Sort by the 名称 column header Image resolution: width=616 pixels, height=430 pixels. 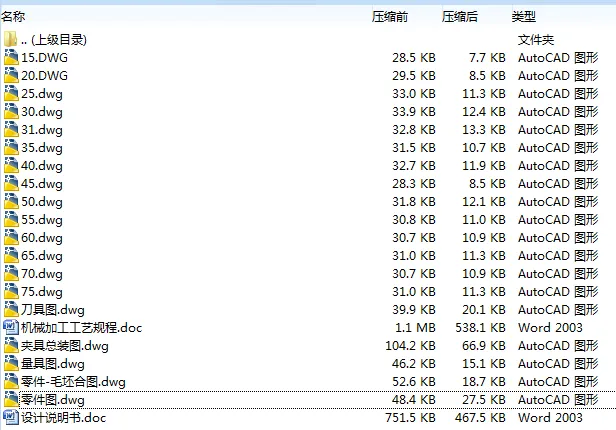click(13, 16)
